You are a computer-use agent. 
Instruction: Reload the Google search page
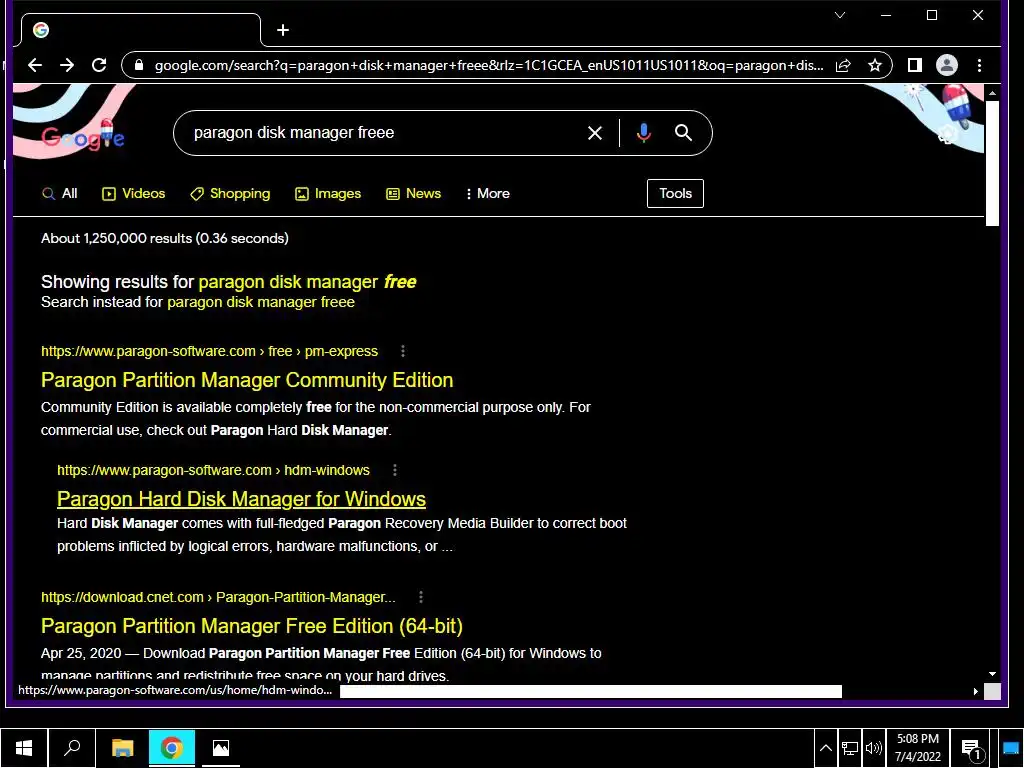point(99,65)
